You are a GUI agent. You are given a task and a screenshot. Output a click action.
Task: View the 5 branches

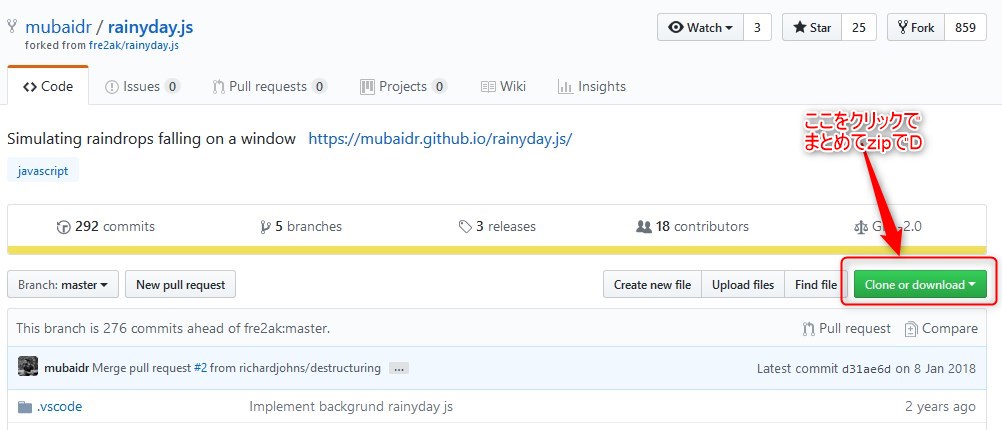[x=301, y=226]
